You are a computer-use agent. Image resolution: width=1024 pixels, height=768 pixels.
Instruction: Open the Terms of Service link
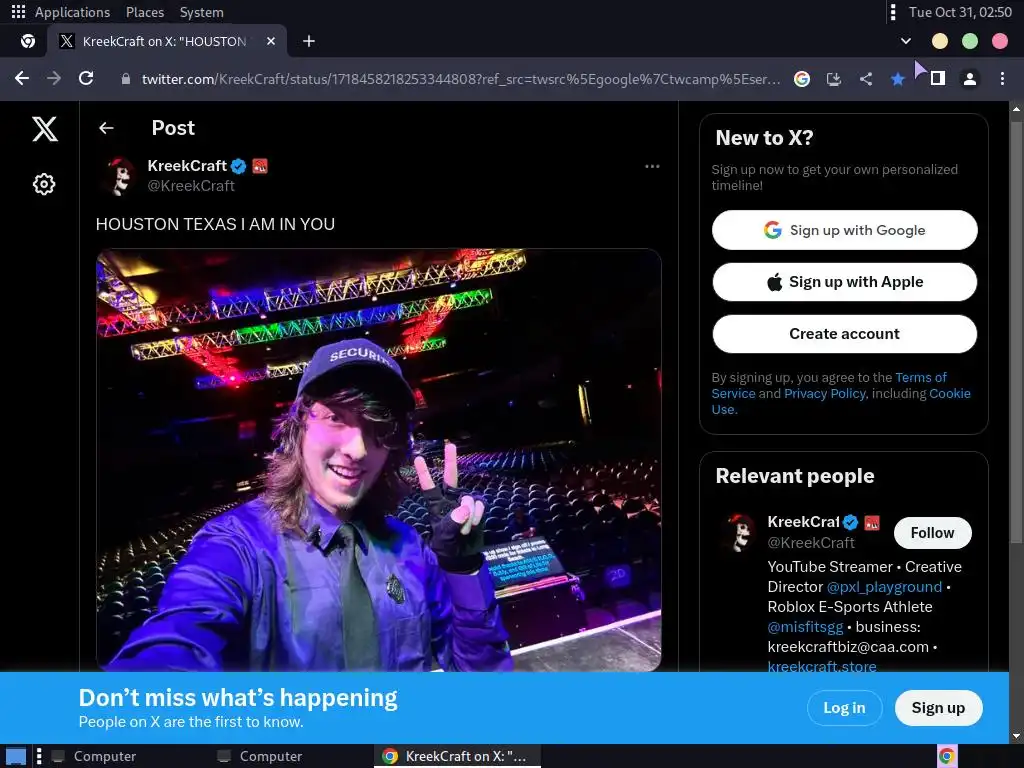(x=921, y=377)
